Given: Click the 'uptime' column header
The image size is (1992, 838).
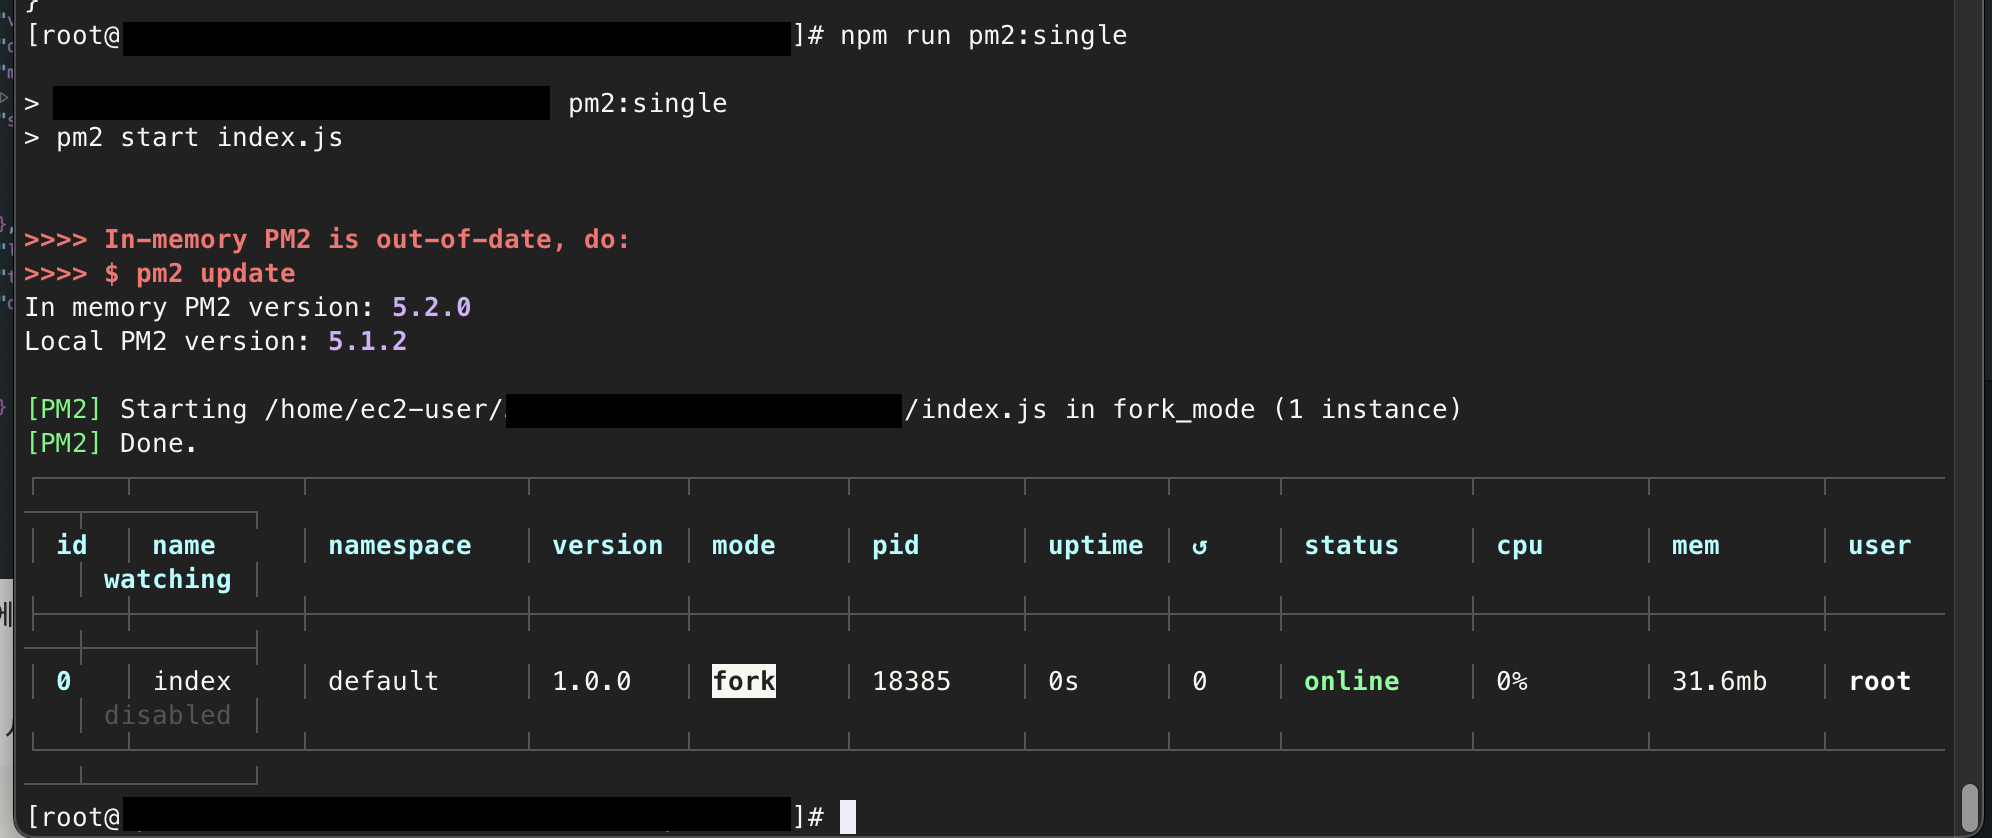Looking at the screenshot, I should coord(1095,545).
